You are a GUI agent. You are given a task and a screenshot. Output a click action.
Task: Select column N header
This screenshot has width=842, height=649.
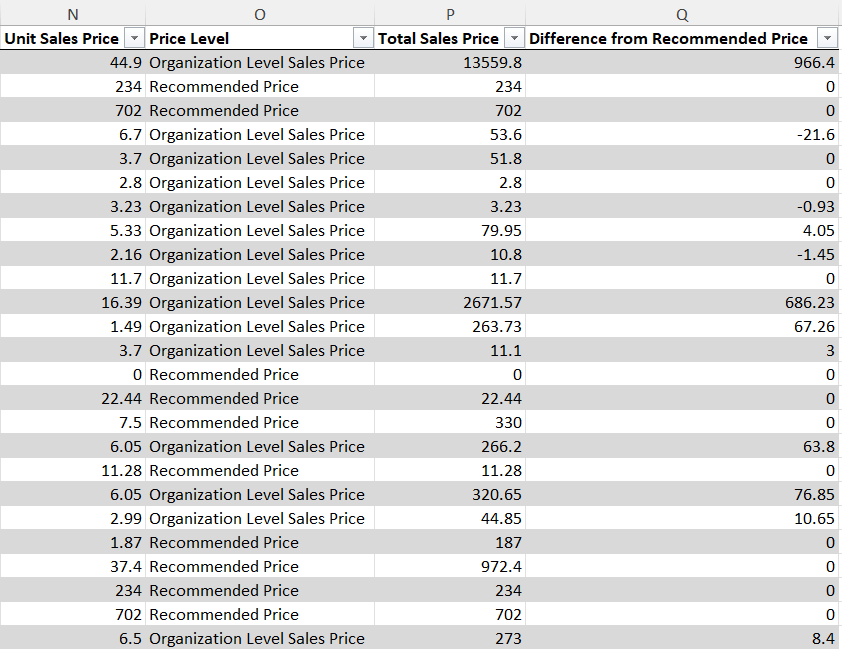click(x=72, y=14)
